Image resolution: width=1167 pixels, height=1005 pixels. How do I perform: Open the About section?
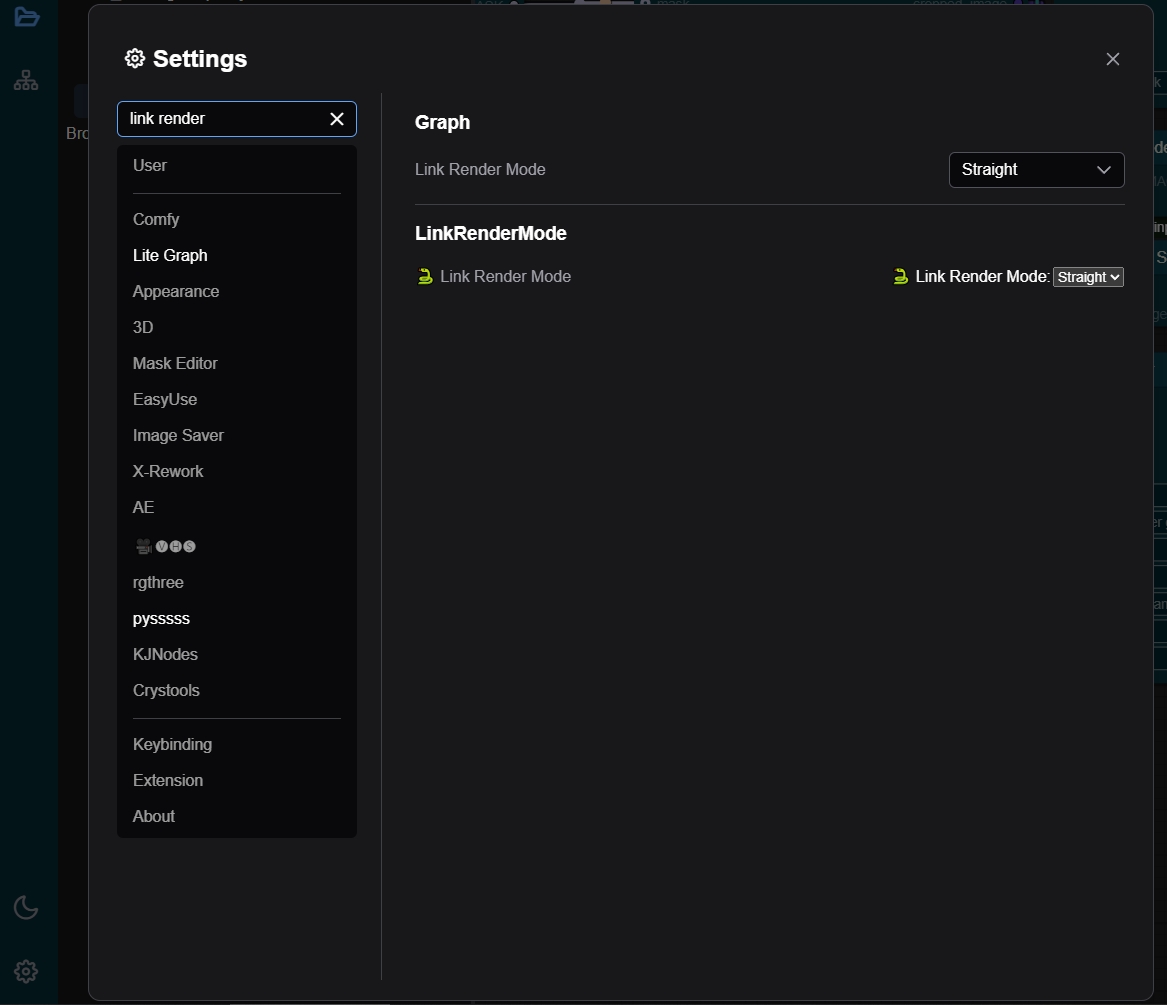pos(237,817)
